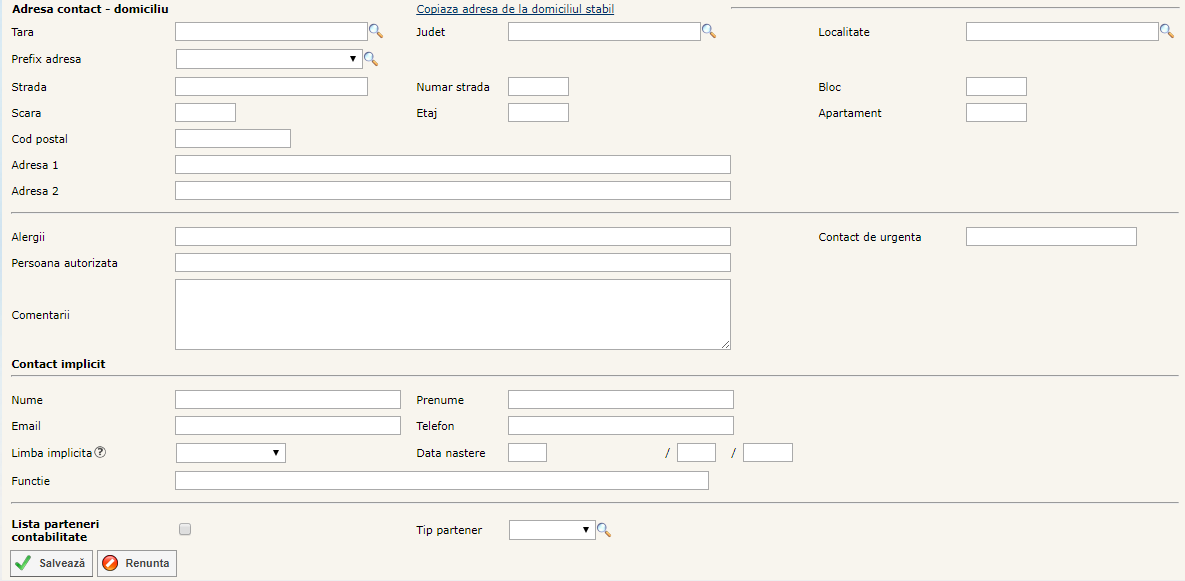Screen dimensions: 1185x581
Task: Click help icon beside Limba implicita
Action: pos(100,453)
